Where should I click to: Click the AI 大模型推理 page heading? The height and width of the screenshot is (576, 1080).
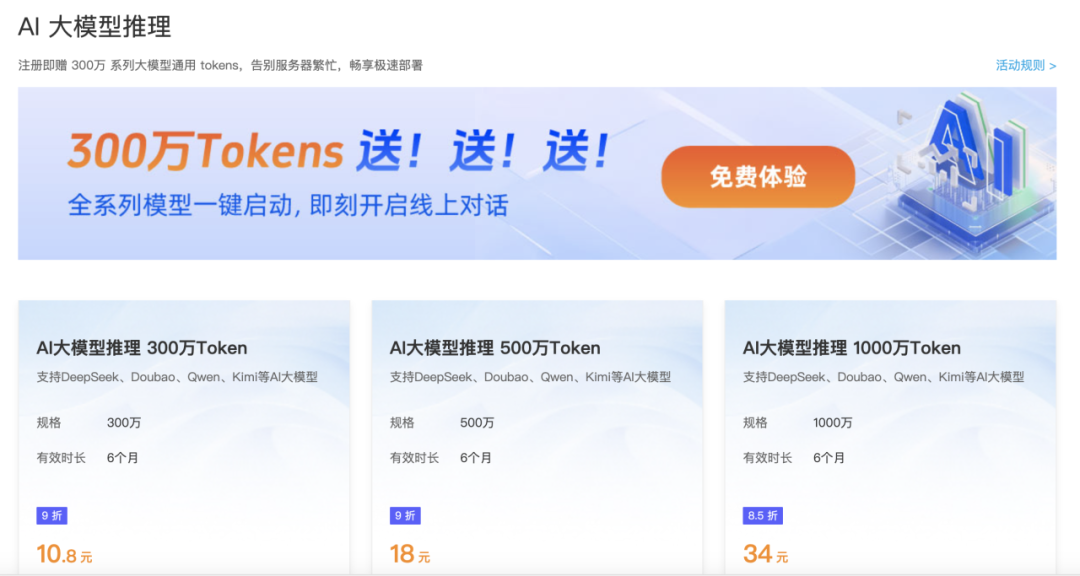coord(94,27)
